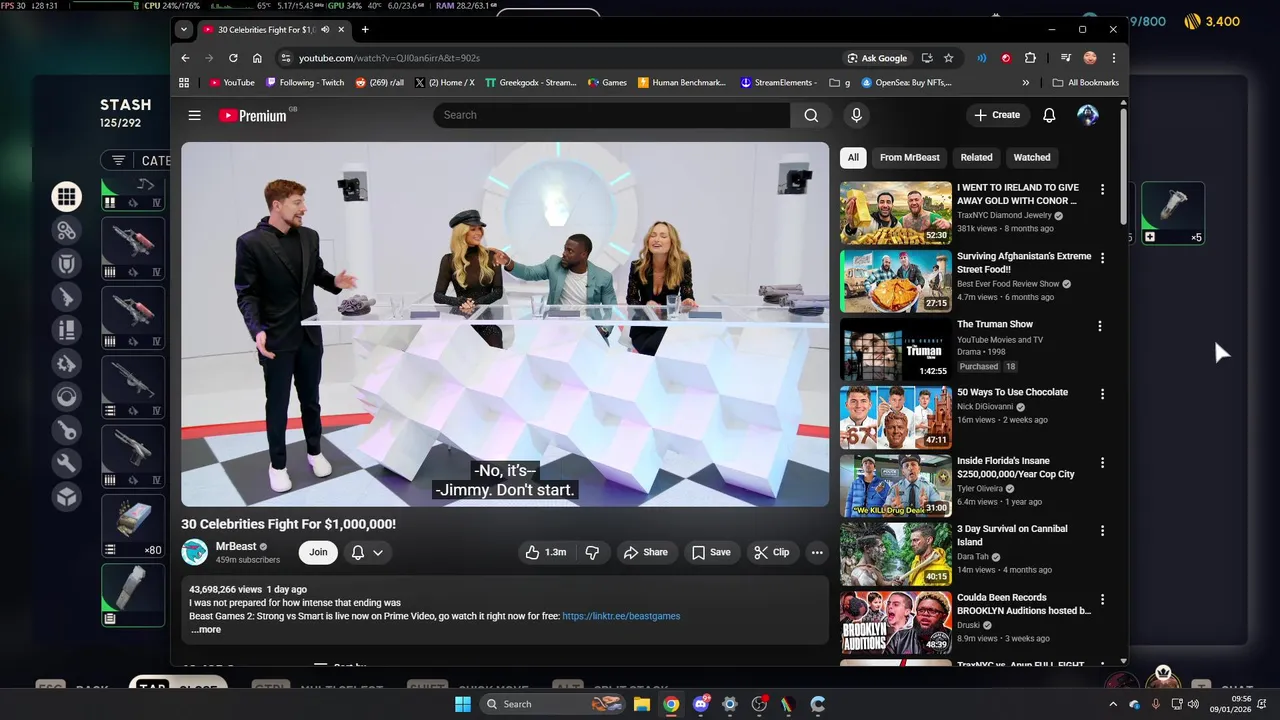Click the YouTube Premium logo
The width and height of the screenshot is (1280, 720).
pos(253,115)
